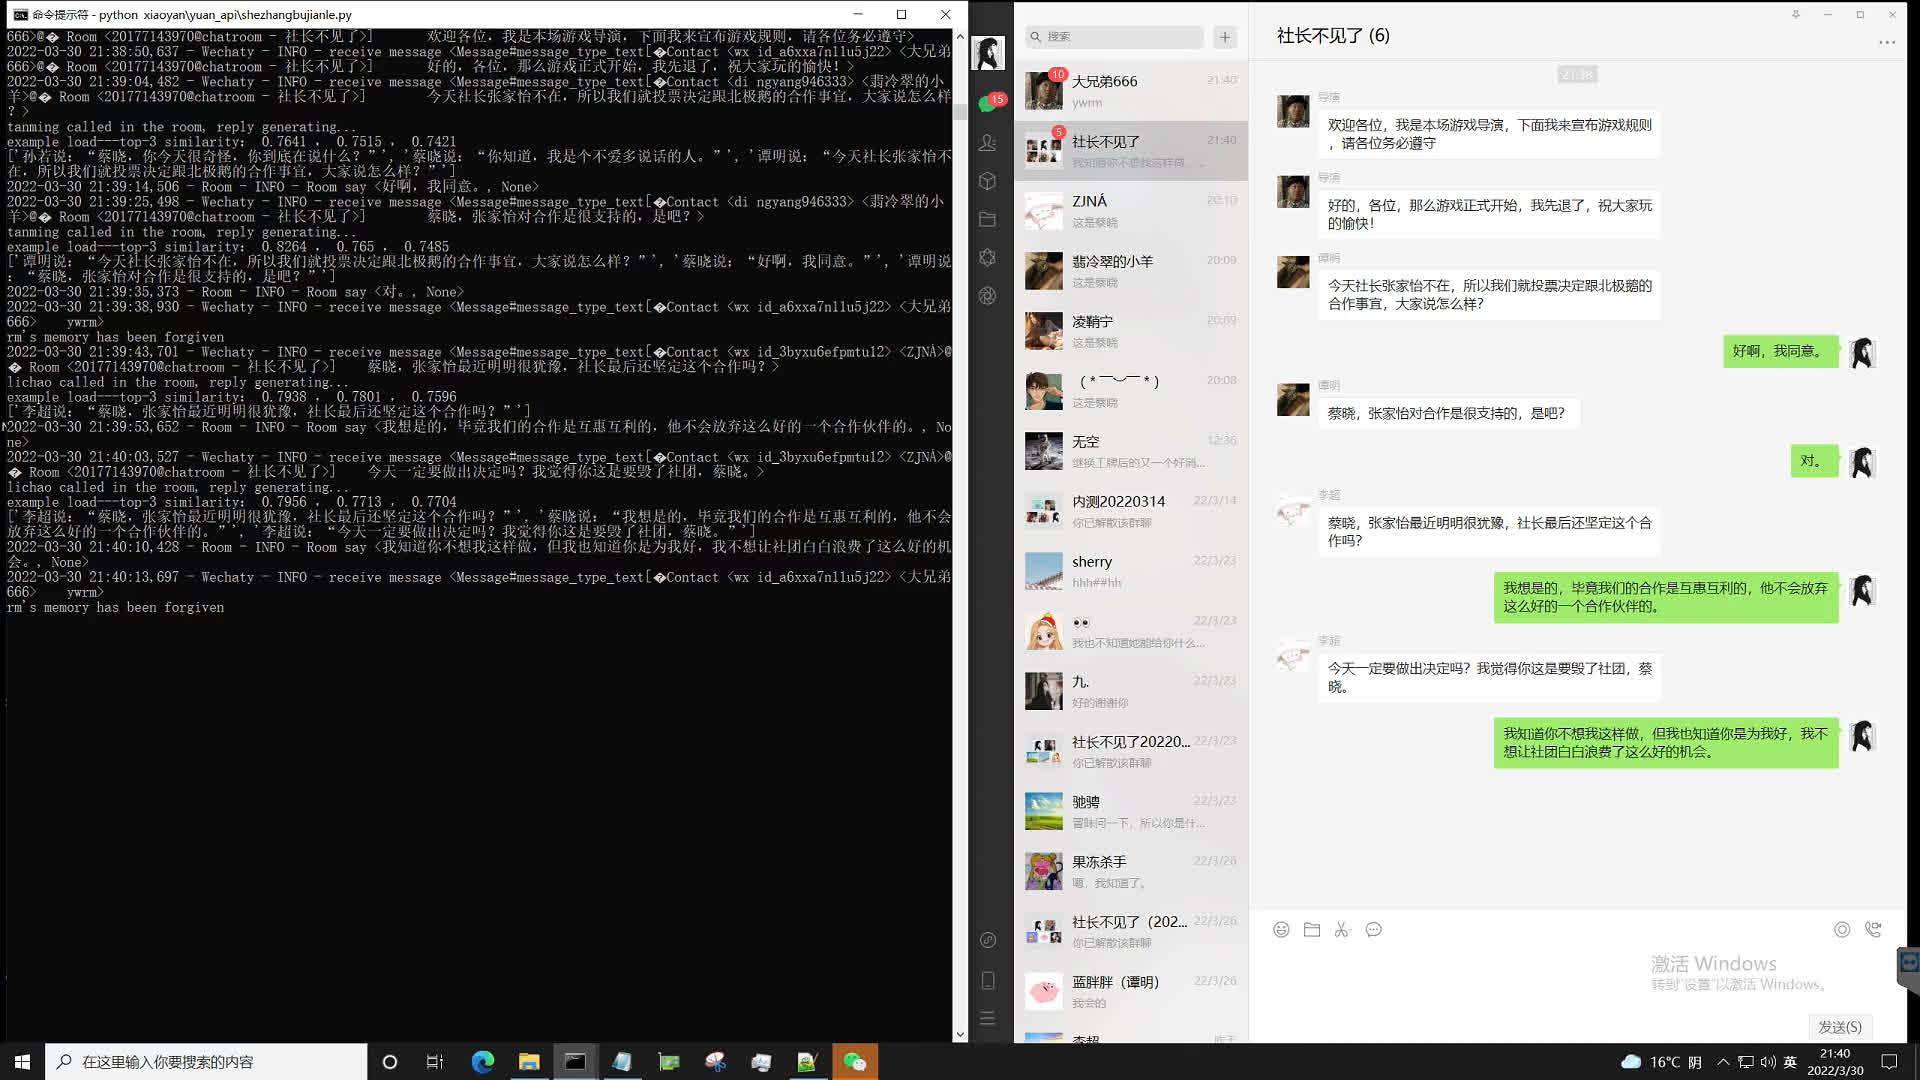Pin the WeChat window on top
The height and width of the screenshot is (1080, 1920).
(1796, 14)
